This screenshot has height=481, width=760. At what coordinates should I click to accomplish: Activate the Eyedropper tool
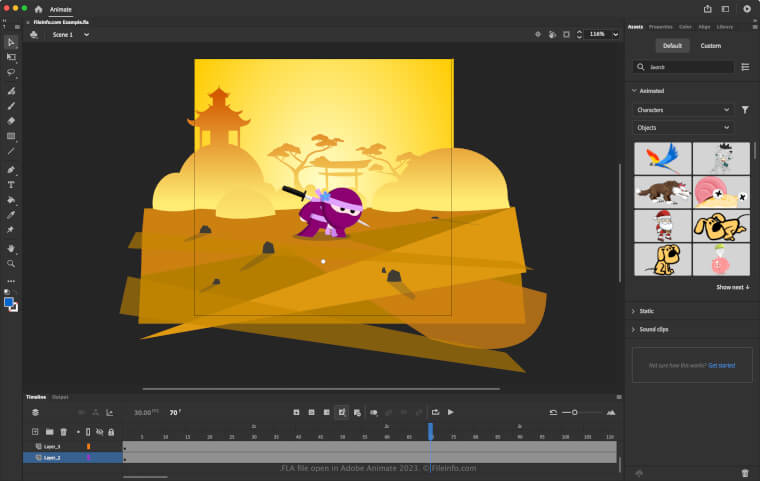pos(11,214)
